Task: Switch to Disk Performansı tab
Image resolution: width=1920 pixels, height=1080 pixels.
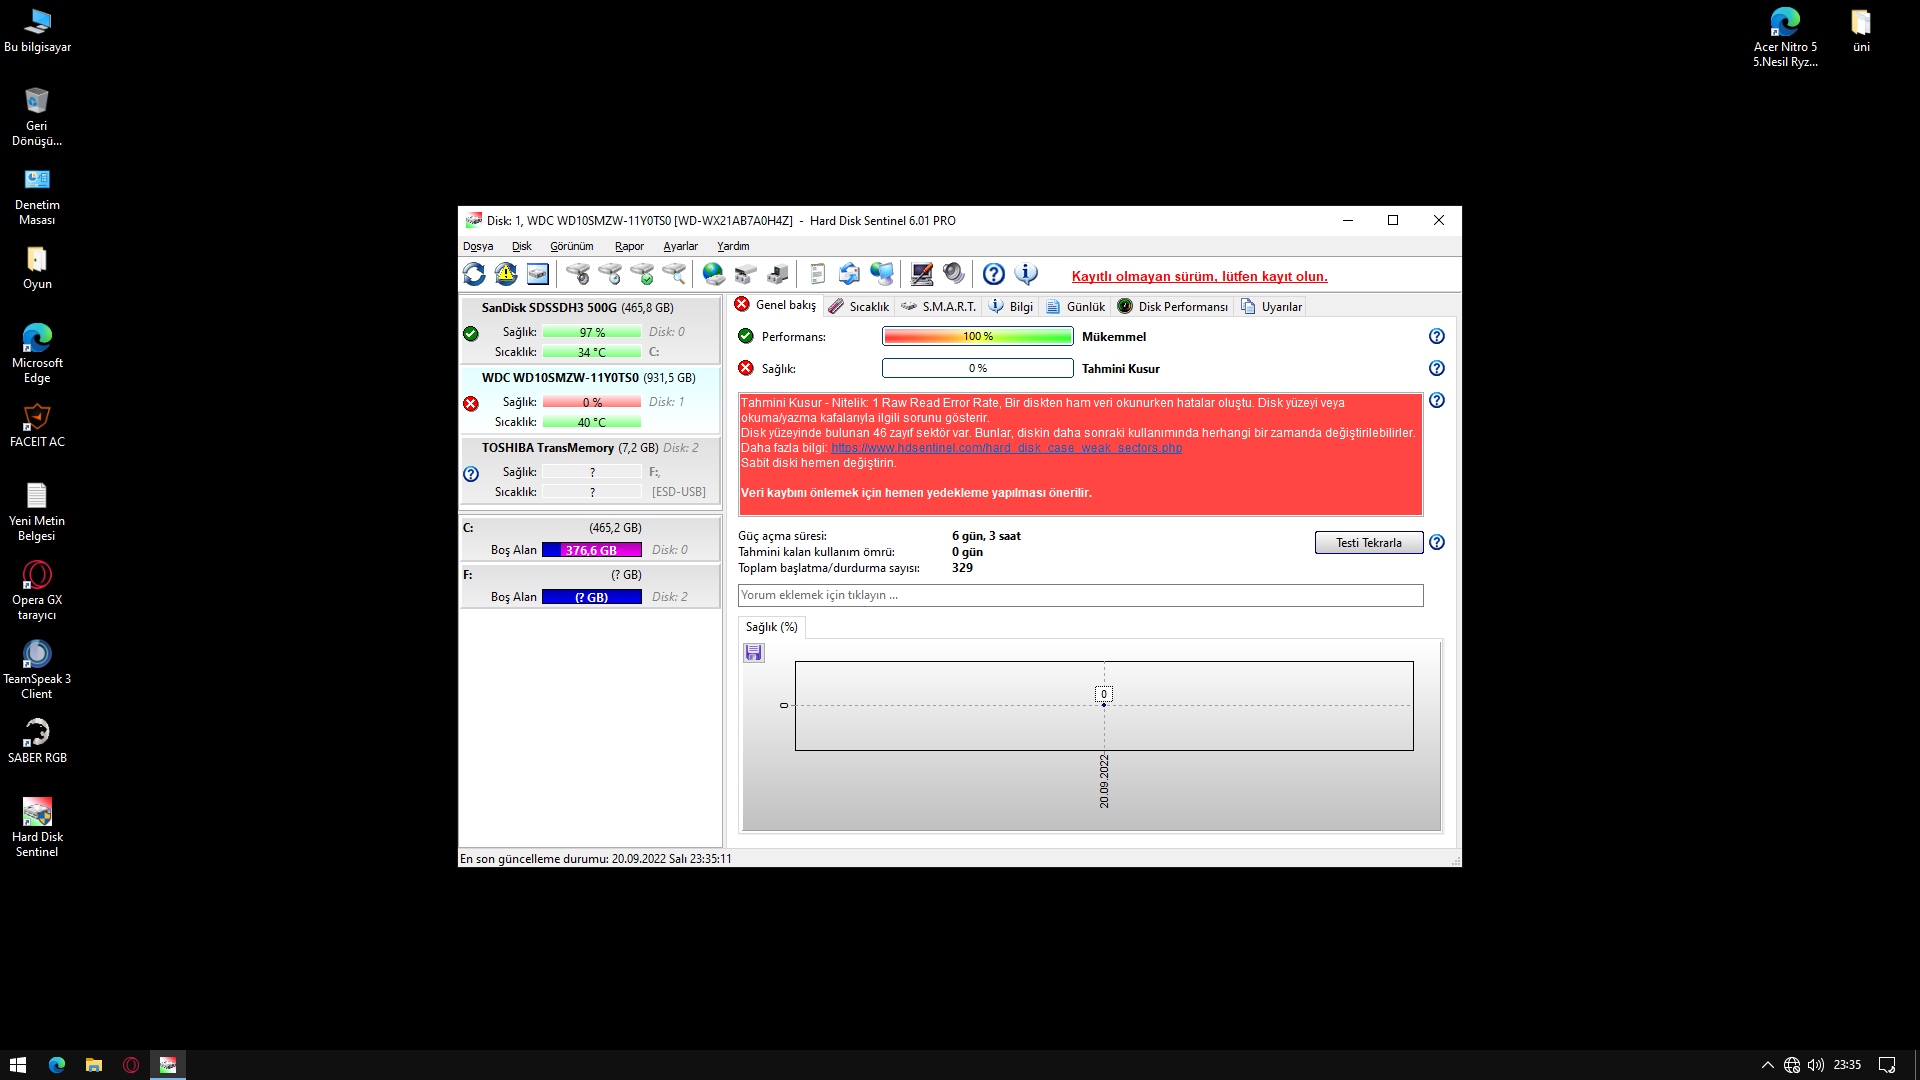Action: [x=1173, y=307]
